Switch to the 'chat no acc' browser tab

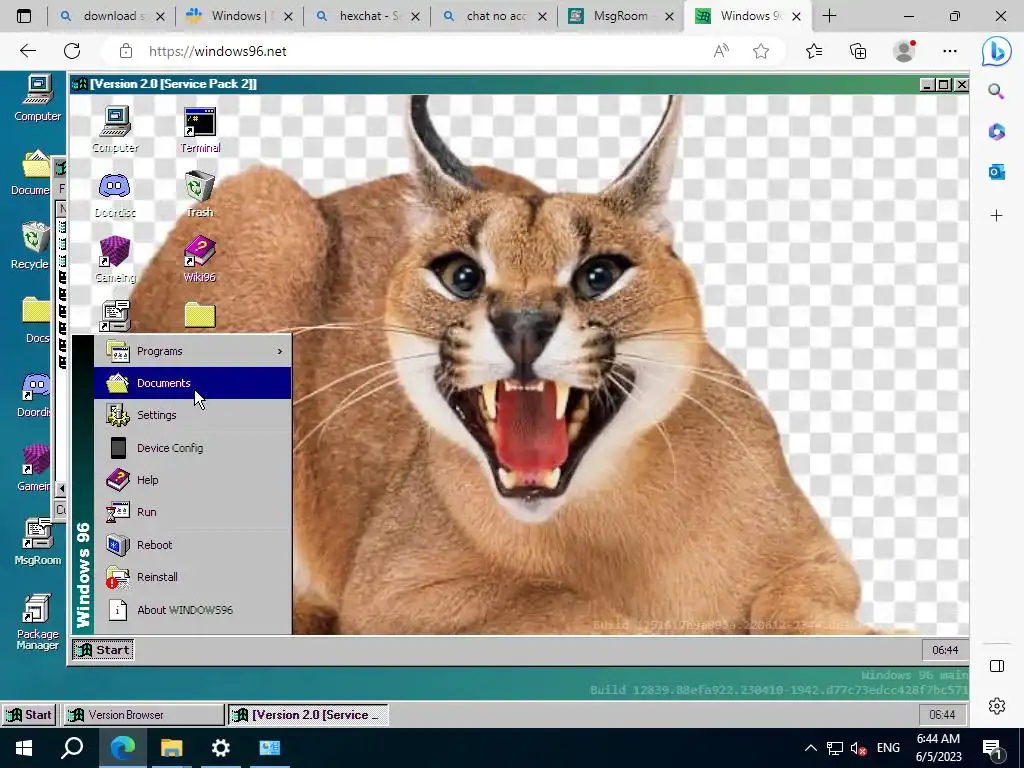coord(494,16)
